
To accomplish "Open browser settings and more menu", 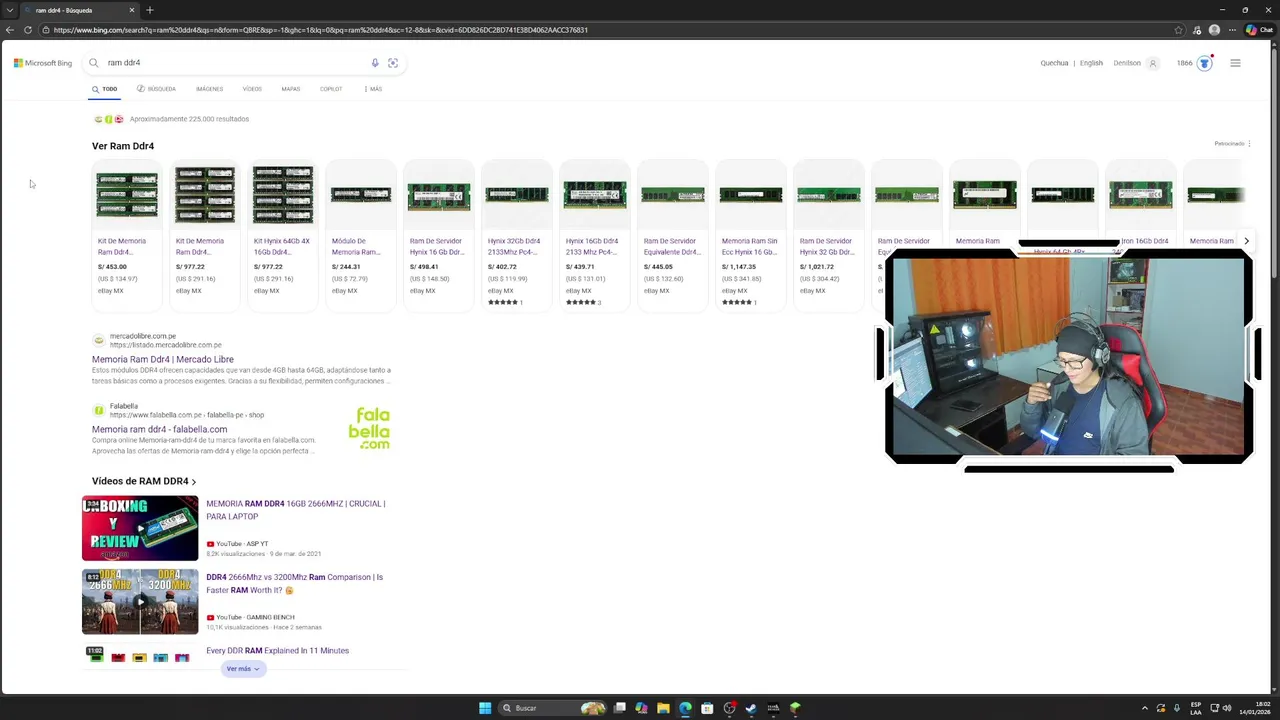I will [1232, 30].
